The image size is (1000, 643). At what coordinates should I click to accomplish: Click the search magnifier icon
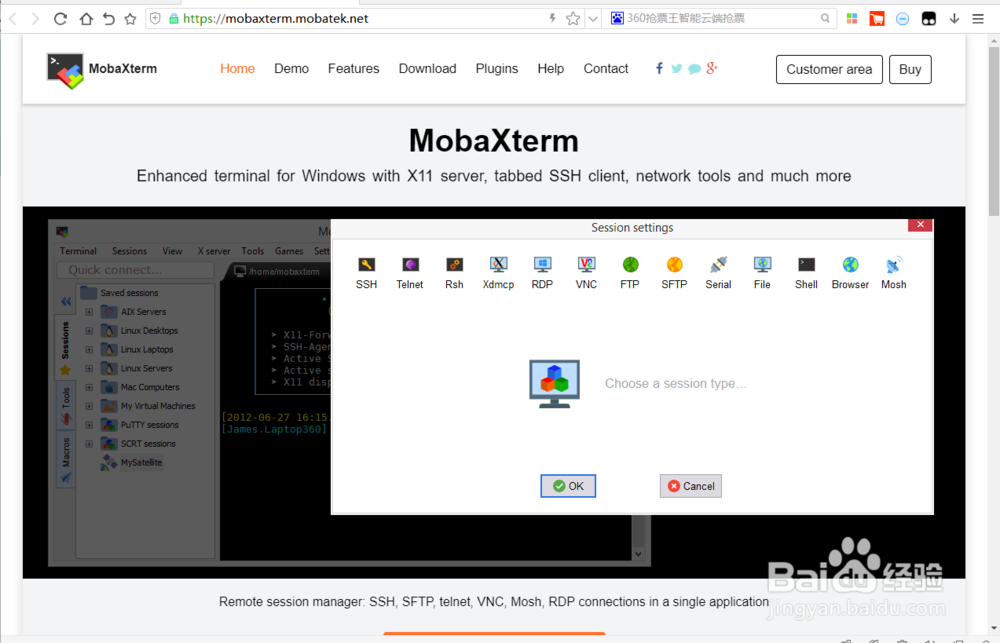click(x=825, y=18)
